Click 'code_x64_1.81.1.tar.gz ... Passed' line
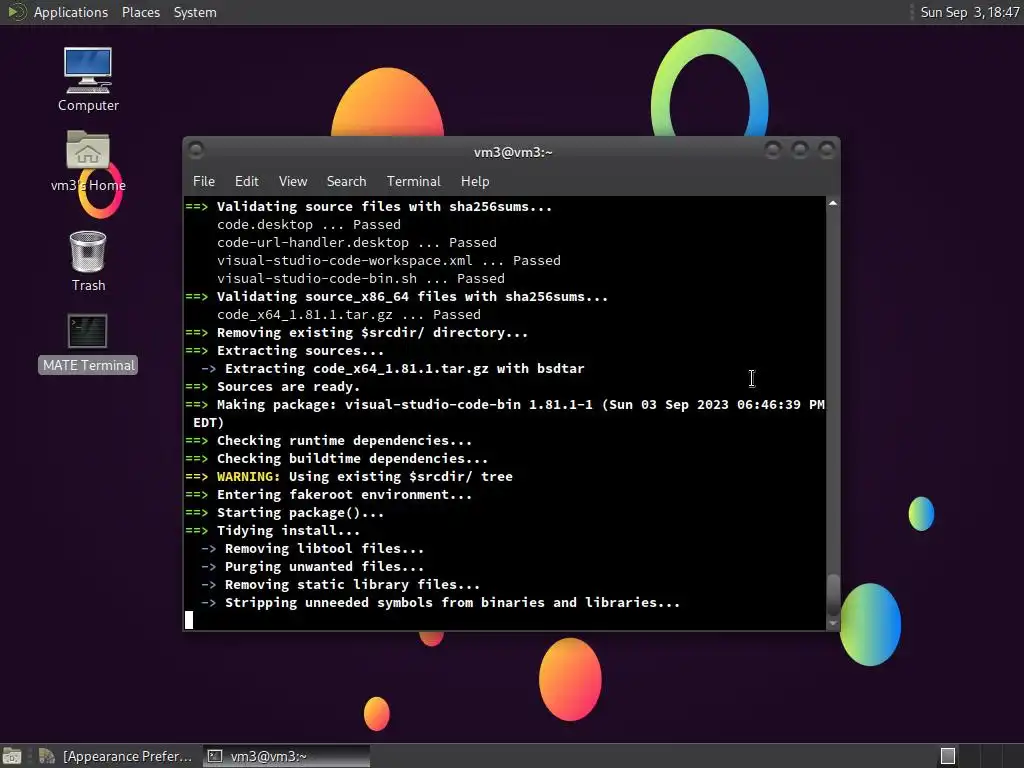This screenshot has width=1024, height=768. coord(349,315)
